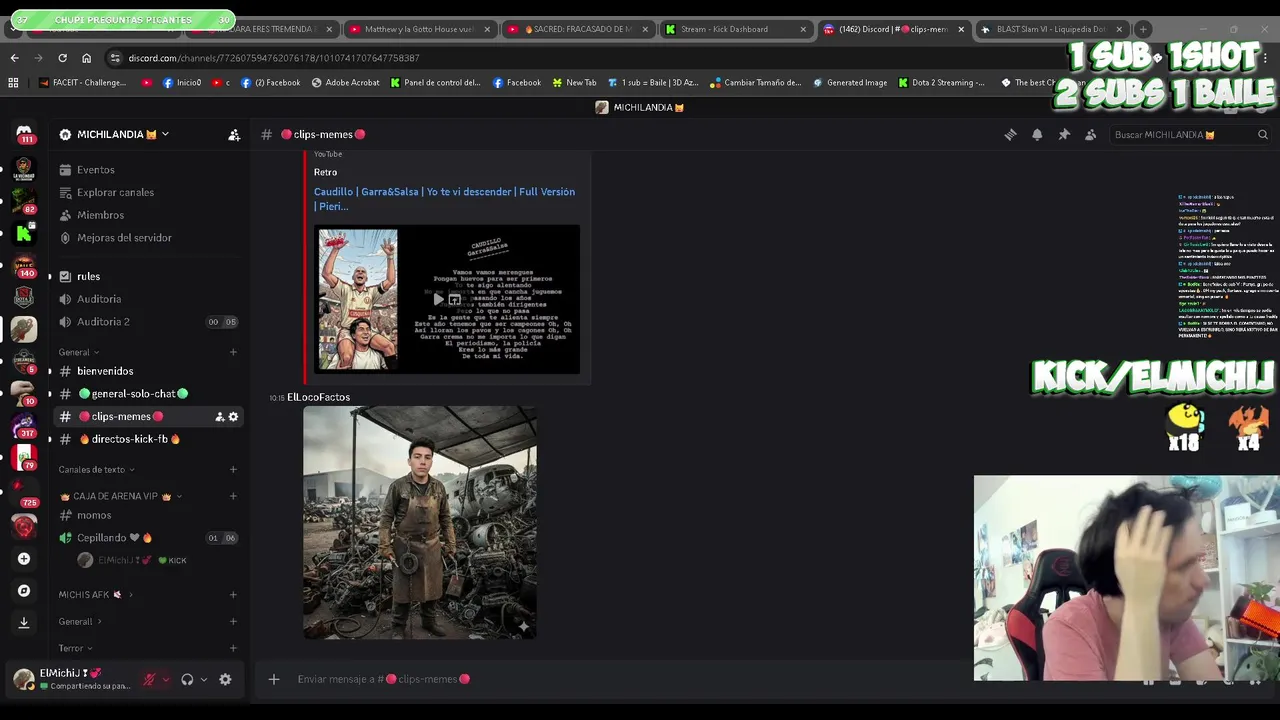The image size is (1280, 720).
Task: Click the member list icon in header
Action: [1090, 134]
